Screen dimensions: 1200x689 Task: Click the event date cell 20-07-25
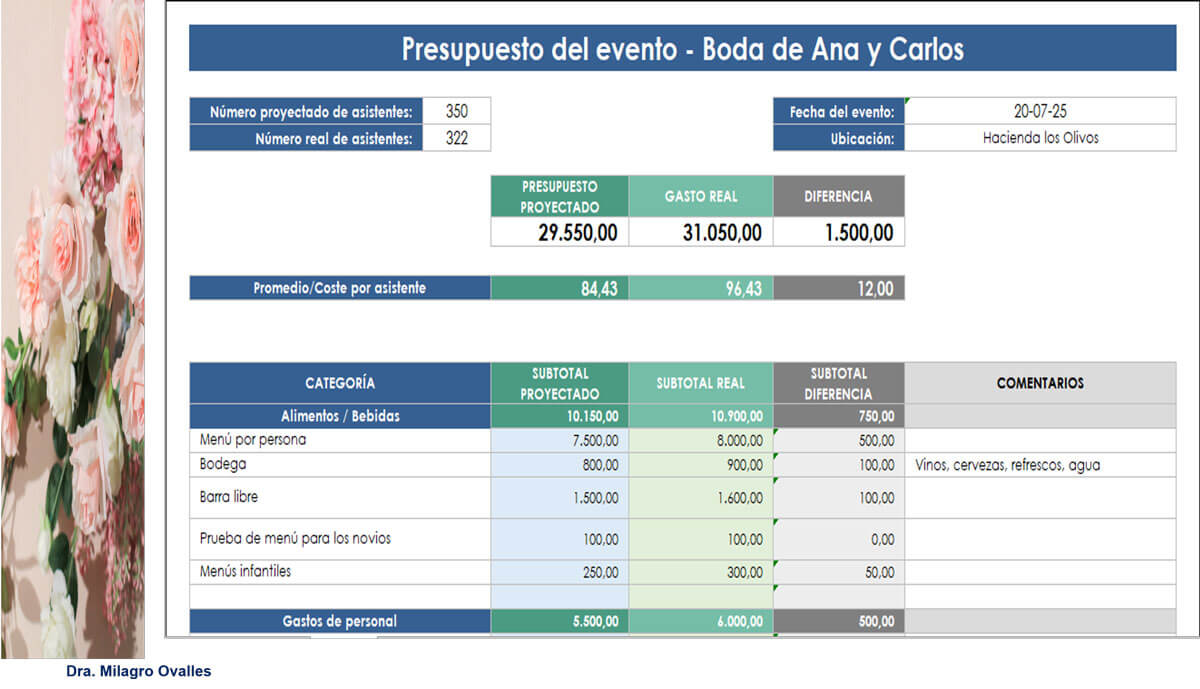point(1039,112)
